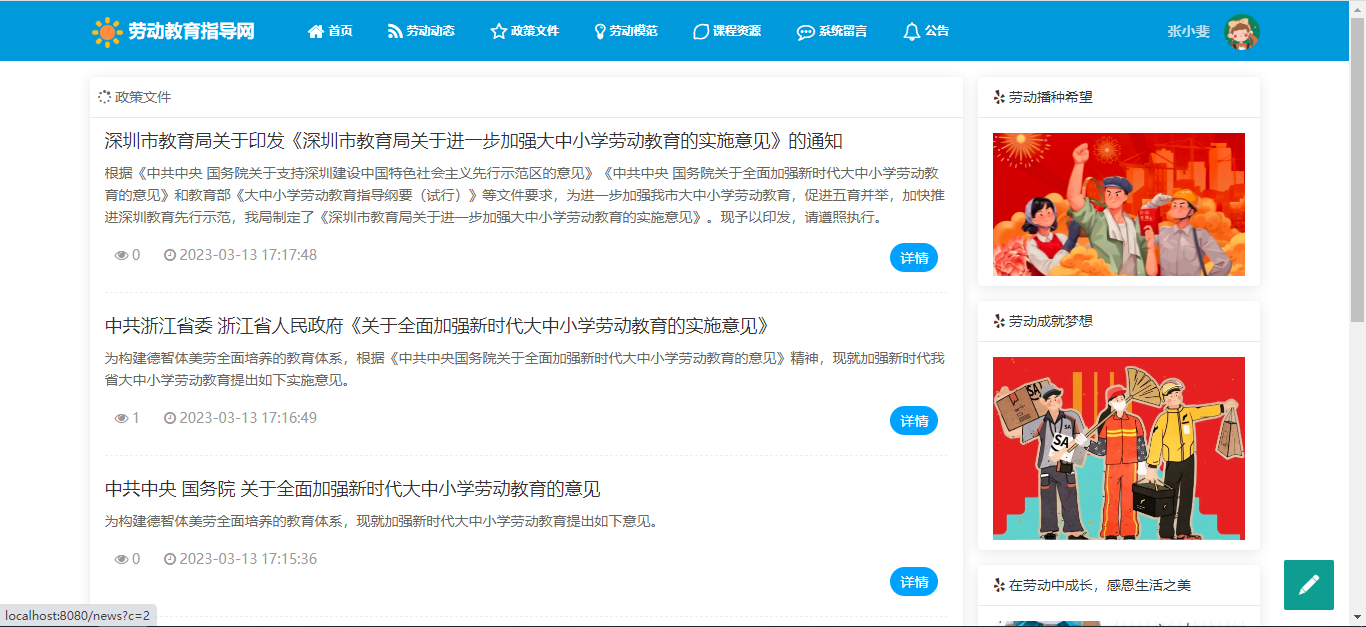Open the 劳动成就梦想 delivery workers image
This screenshot has width=1366, height=627.
pyautogui.click(x=1119, y=448)
